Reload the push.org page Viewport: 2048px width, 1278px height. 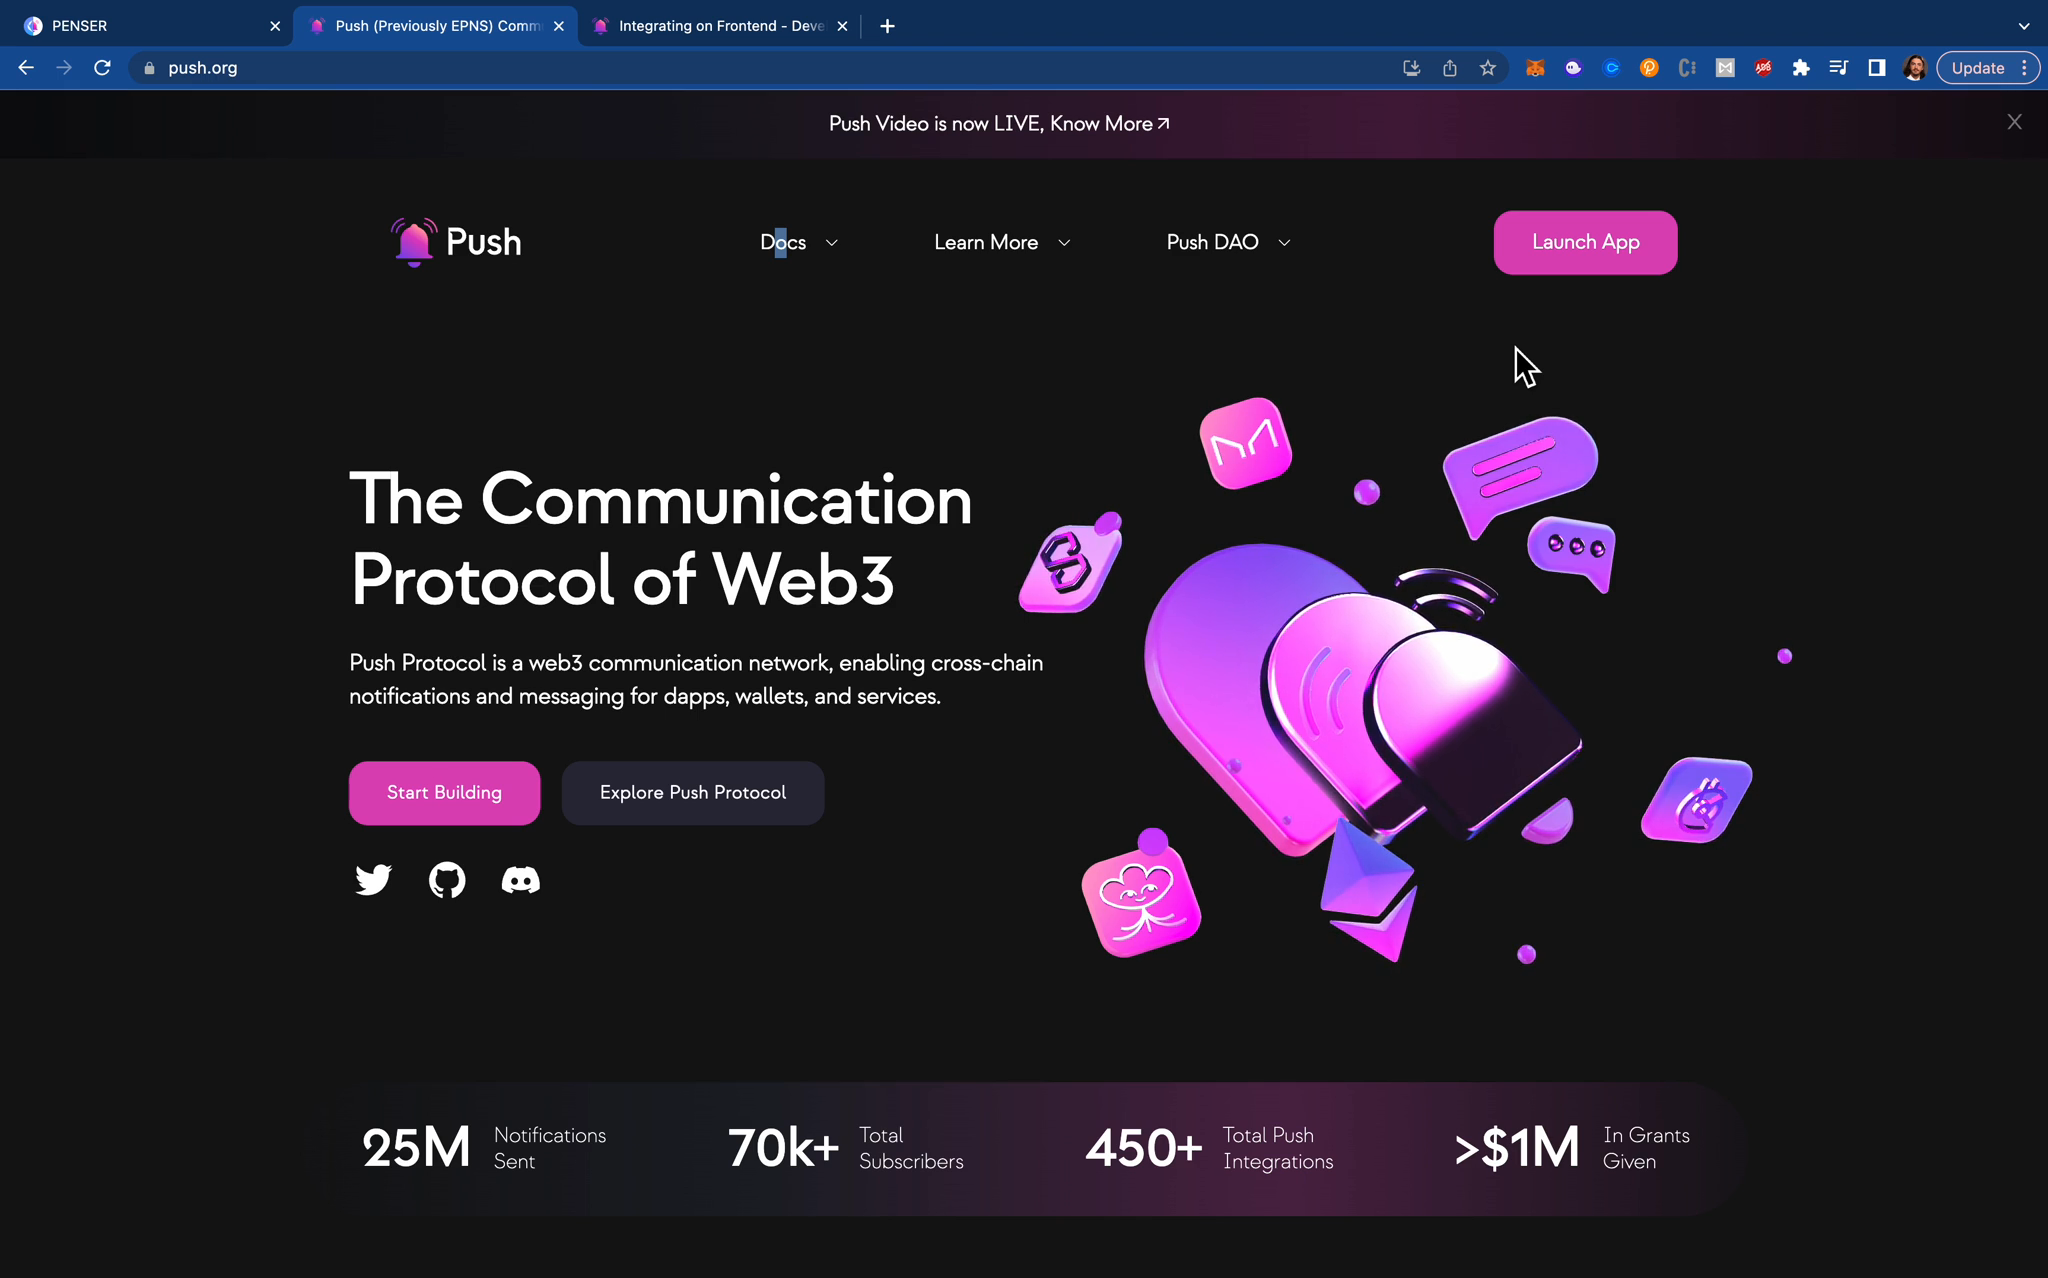tap(102, 68)
